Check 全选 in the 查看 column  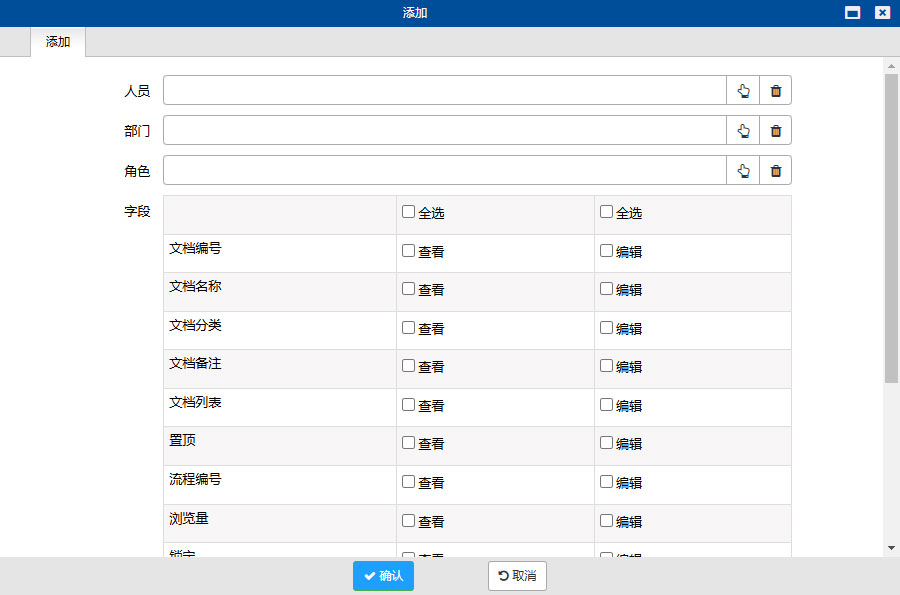click(408, 212)
